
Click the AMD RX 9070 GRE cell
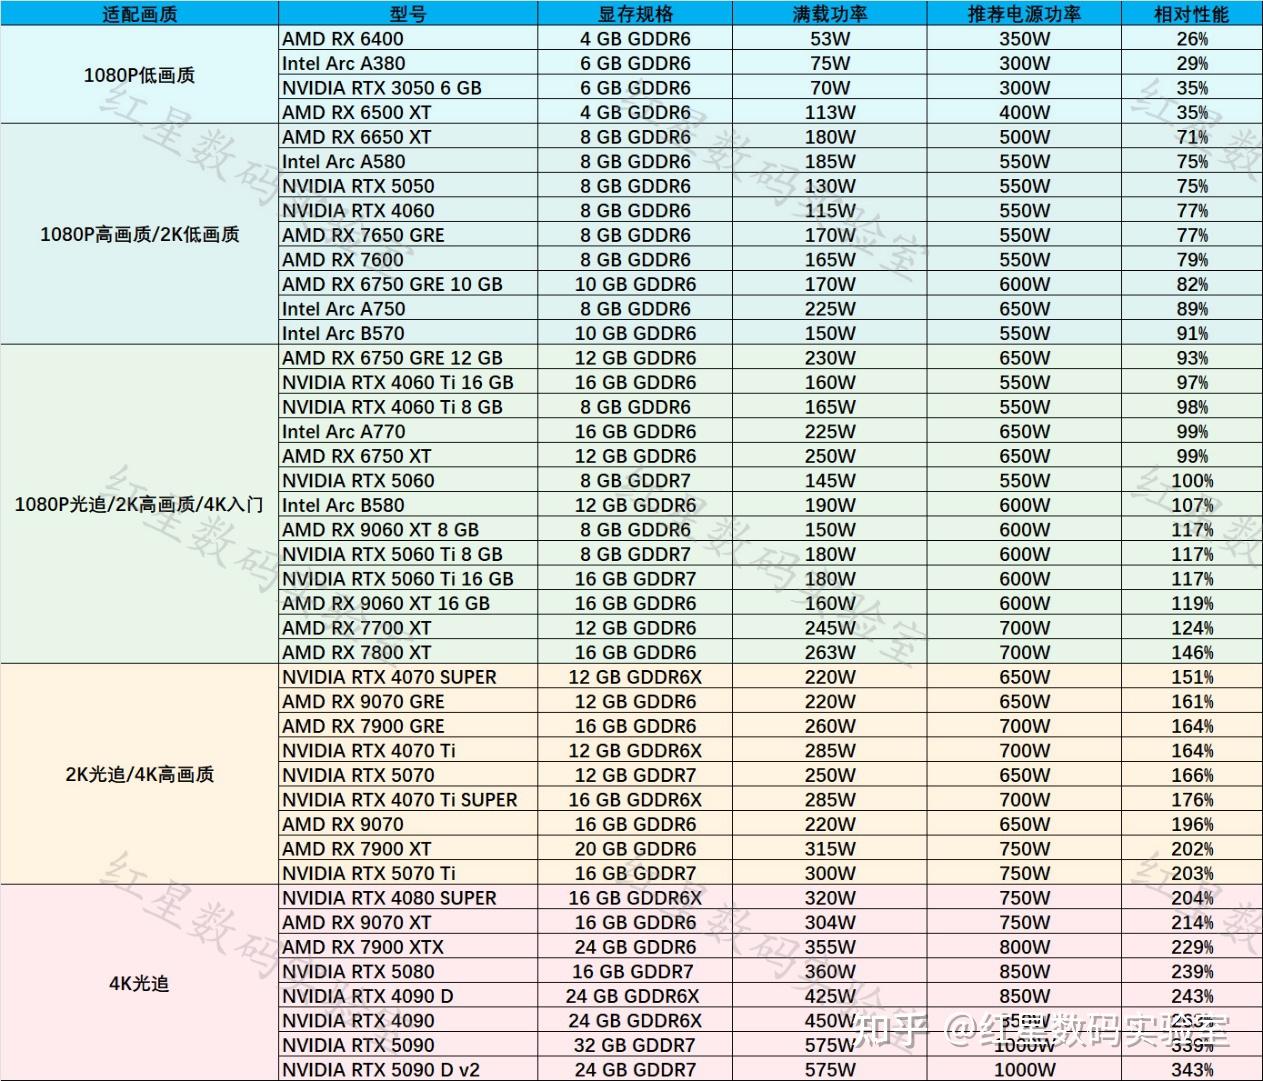[408, 702]
